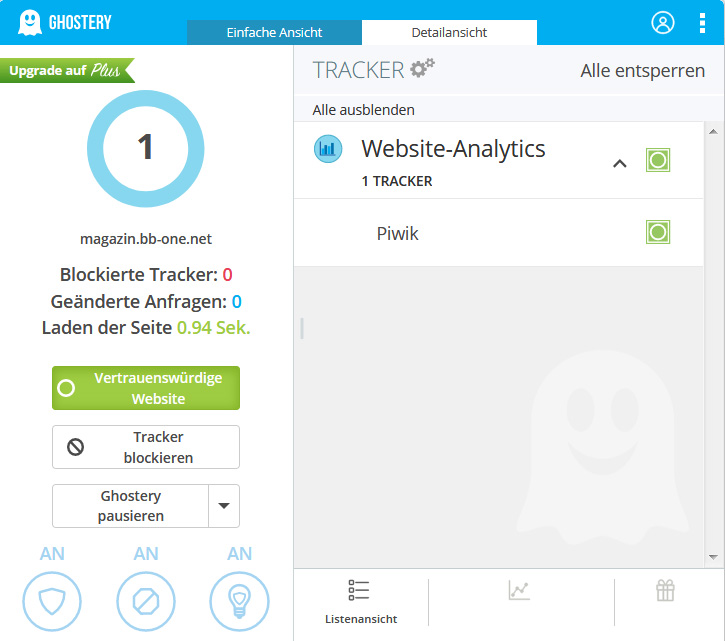Click the 1 TRACKER count label
Viewport: 725px width, 641px height.
(x=397, y=181)
